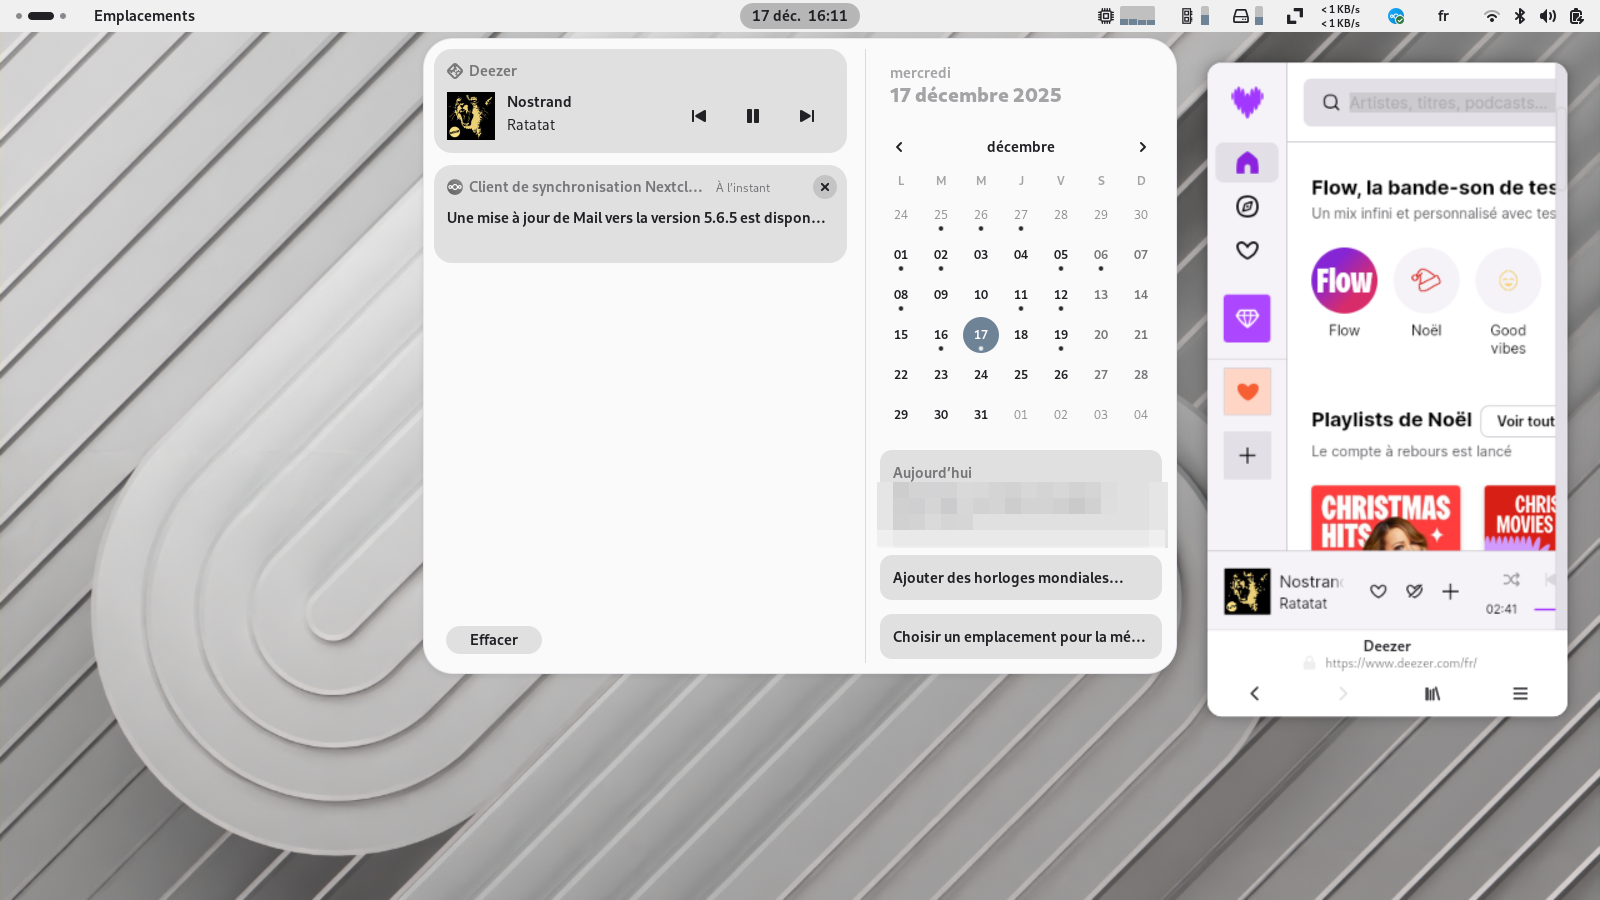Go to previous month in calendar
The height and width of the screenshot is (900, 1600).
pyautogui.click(x=899, y=147)
